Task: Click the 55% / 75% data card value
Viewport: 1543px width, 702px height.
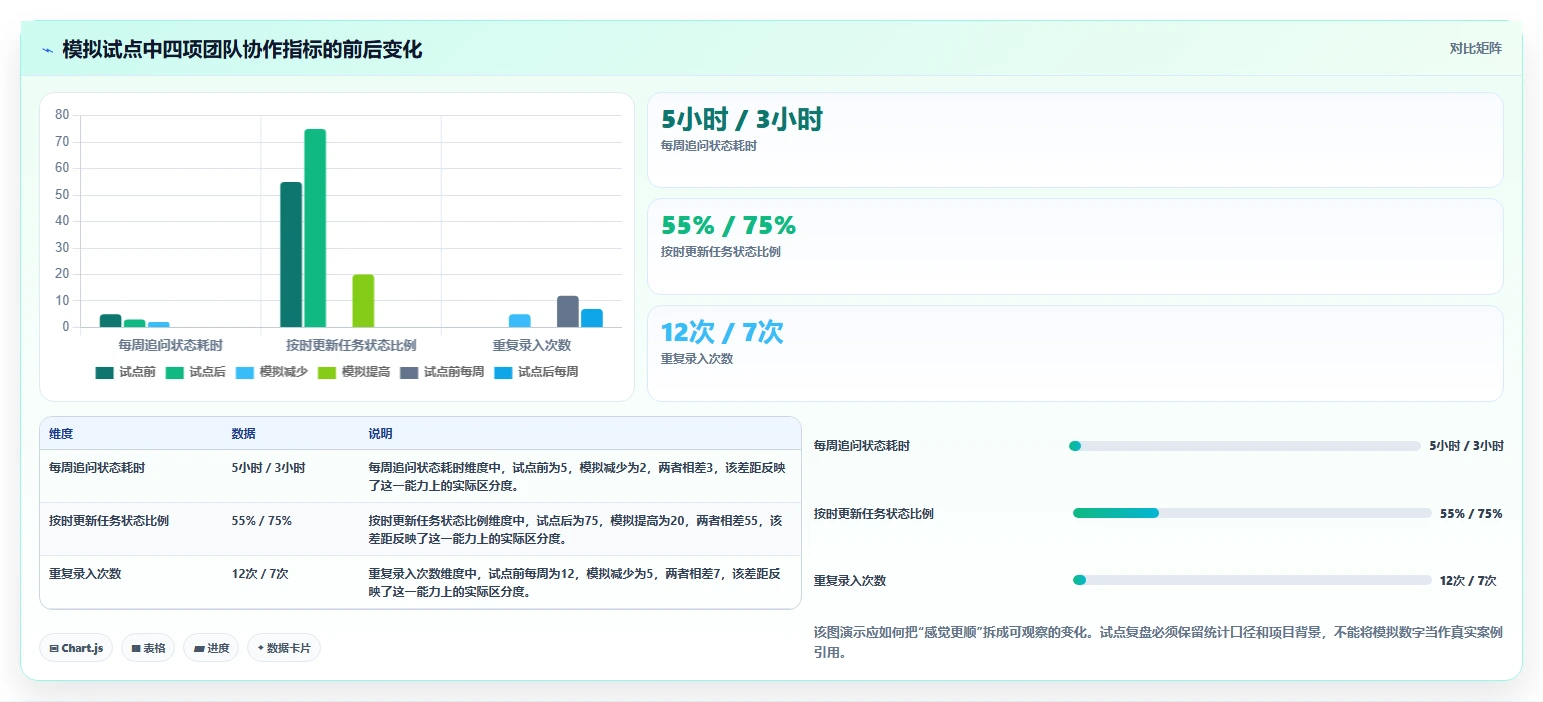Action: (728, 226)
